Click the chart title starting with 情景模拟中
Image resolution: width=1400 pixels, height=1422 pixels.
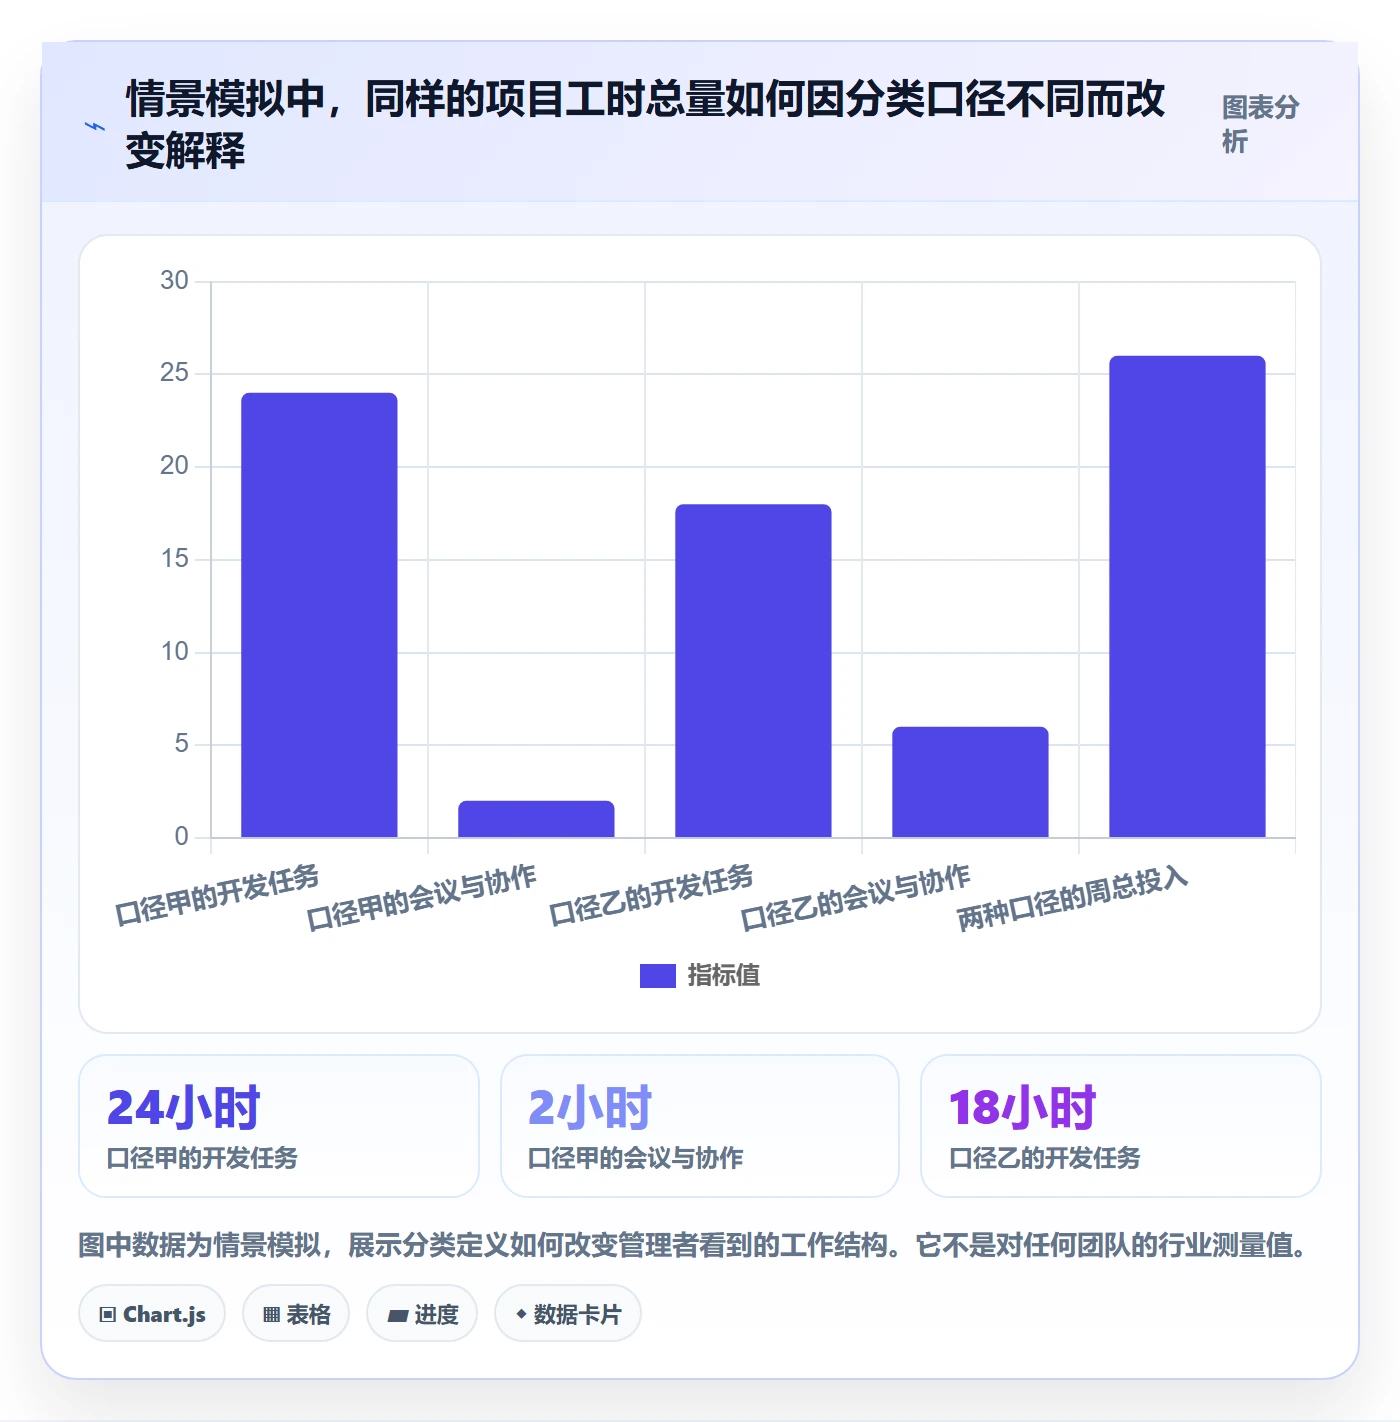645,125
